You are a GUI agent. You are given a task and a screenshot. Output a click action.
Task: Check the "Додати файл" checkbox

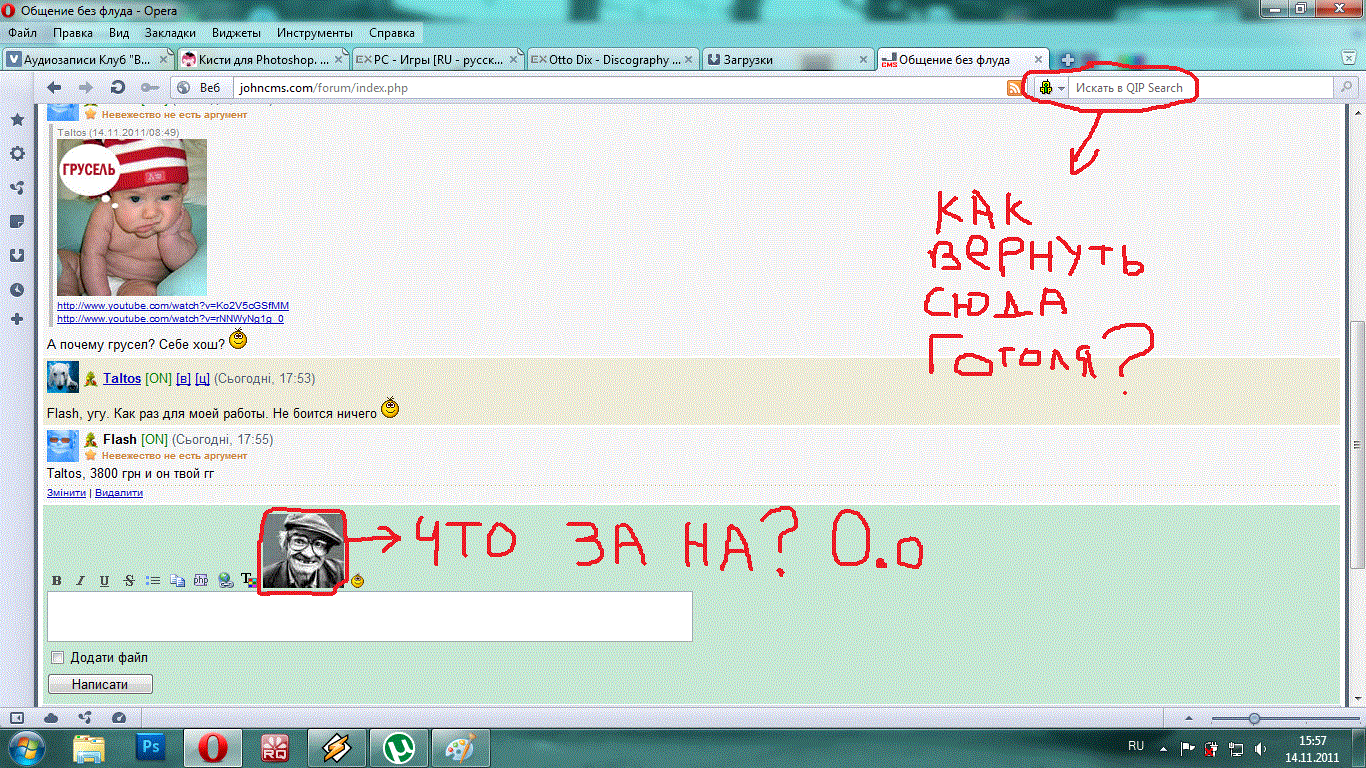[57, 658]
